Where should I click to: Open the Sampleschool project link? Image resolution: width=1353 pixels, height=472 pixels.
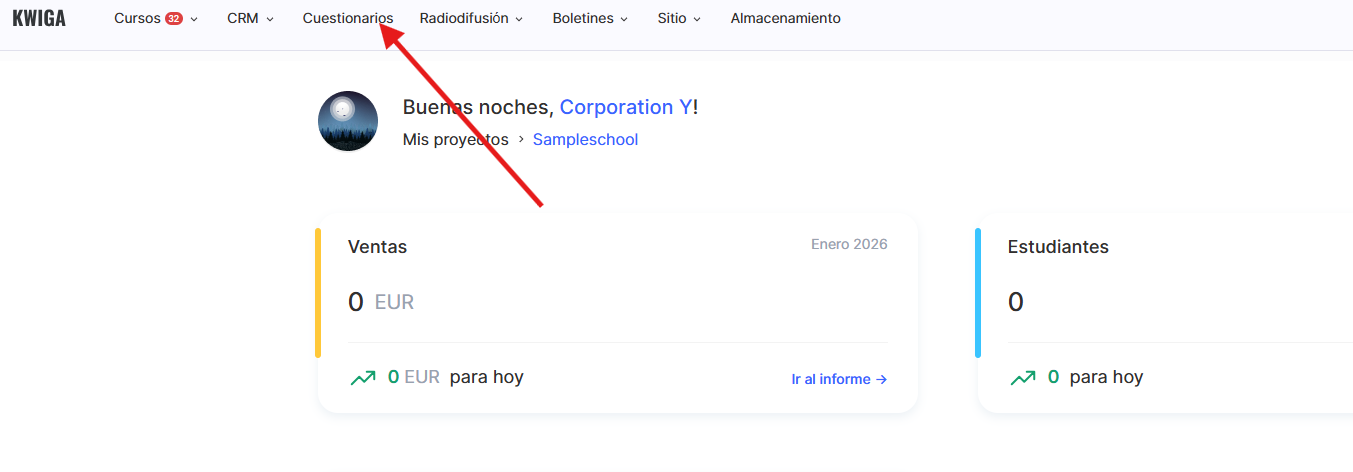pyautogui.click(x=585, y=140)
